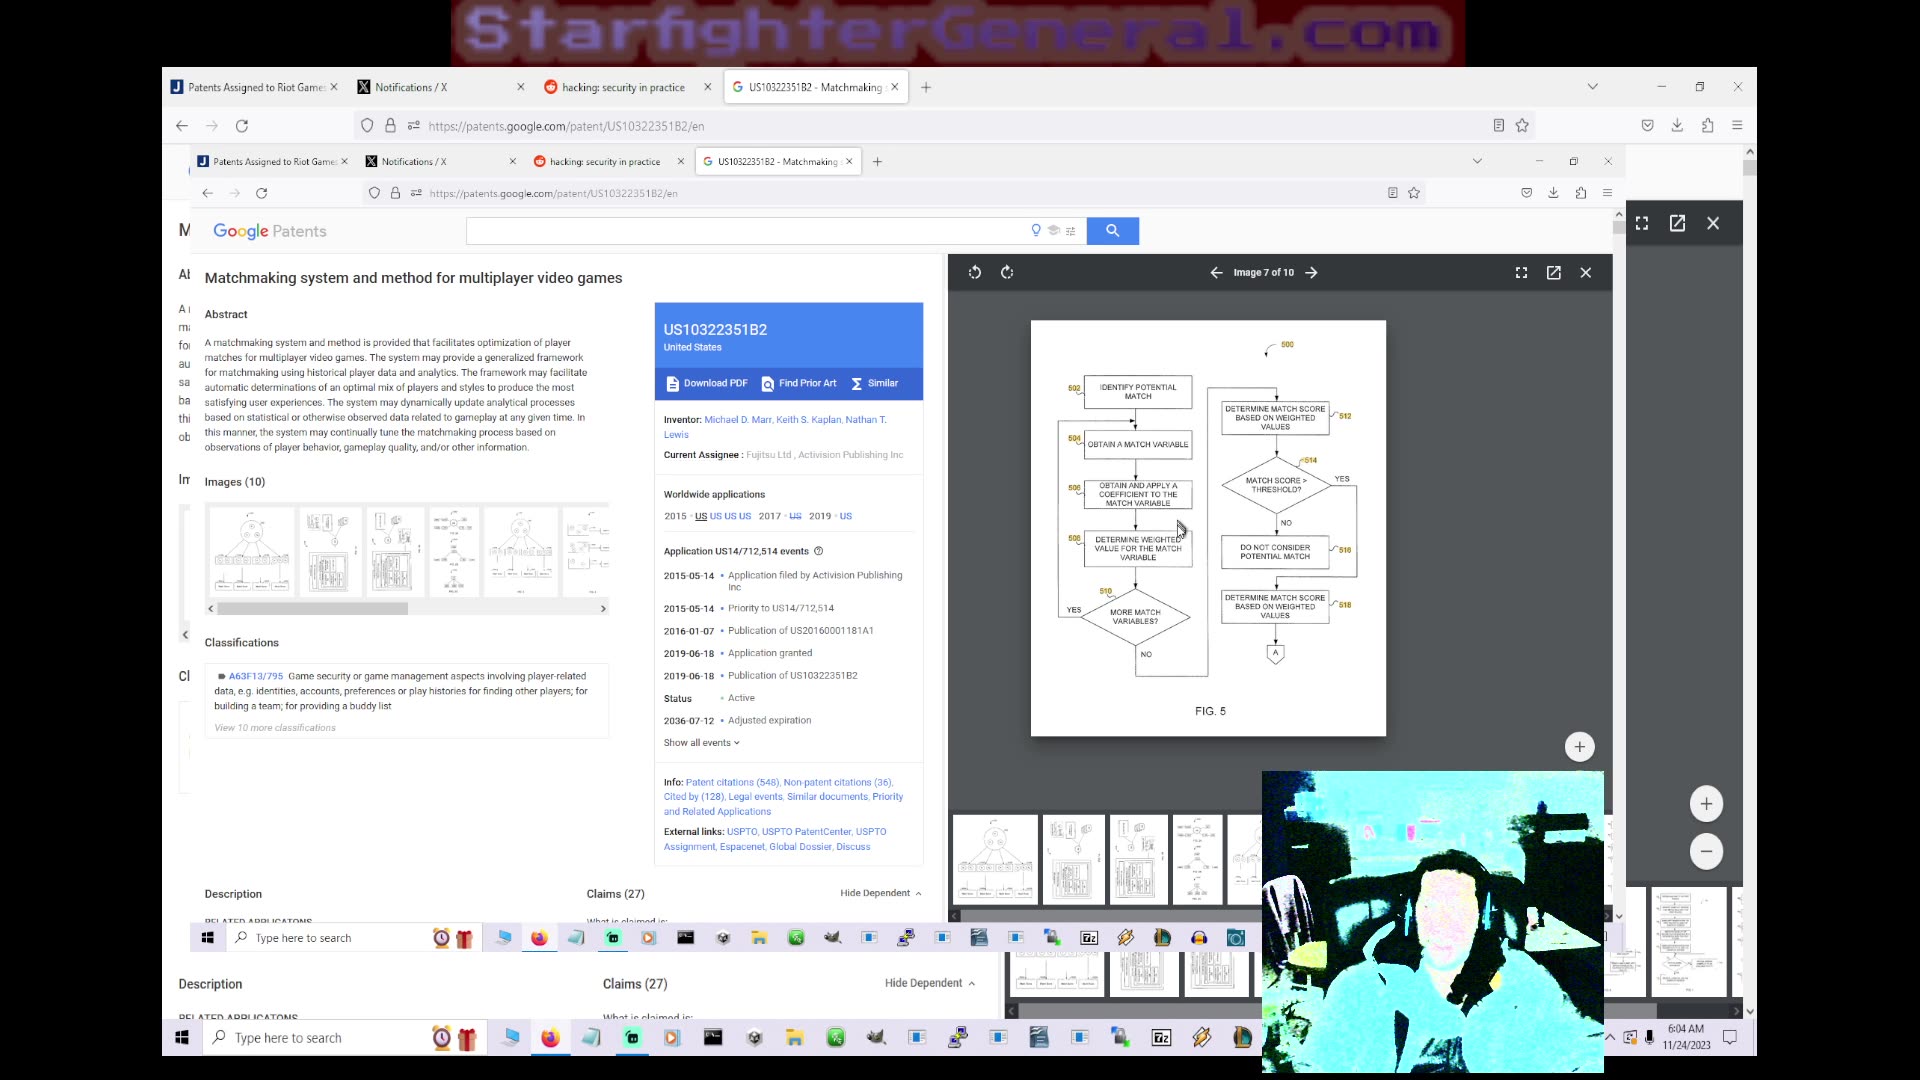Click the blue Google Patents search button

(1112, 231)
